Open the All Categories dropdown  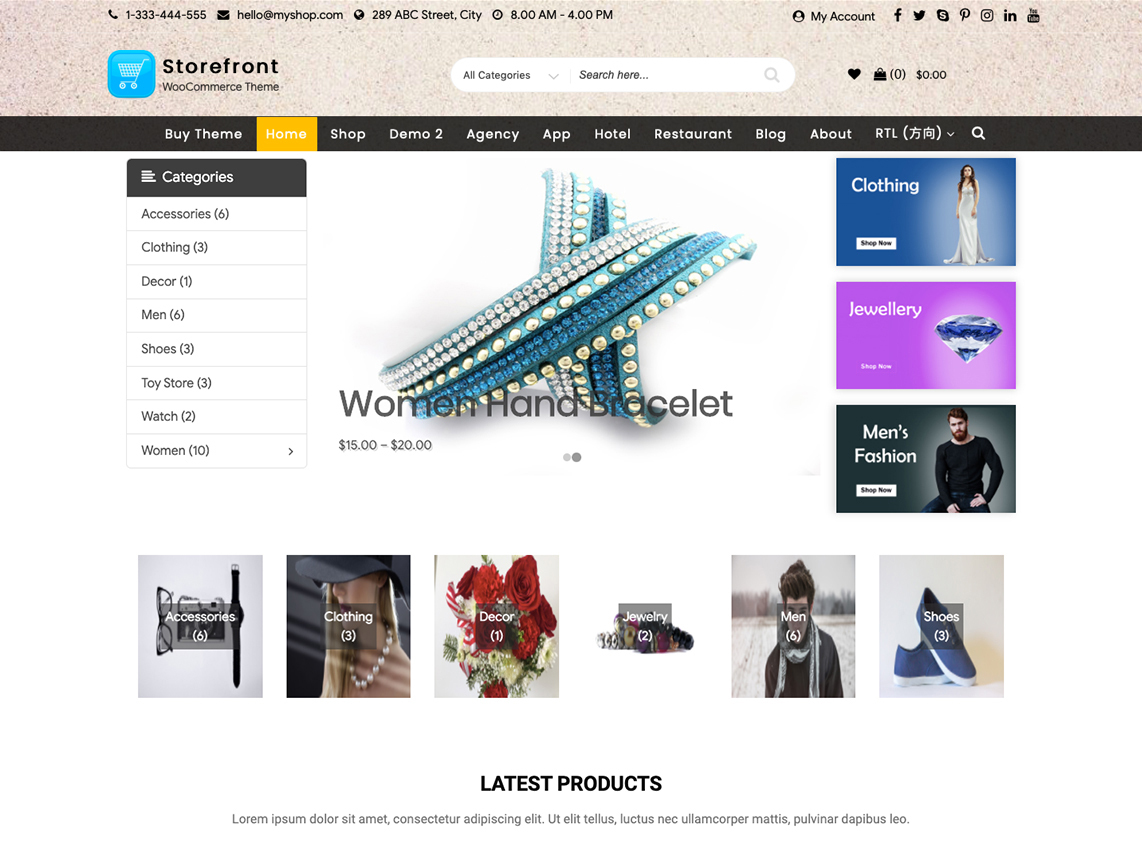click(511, 75)
